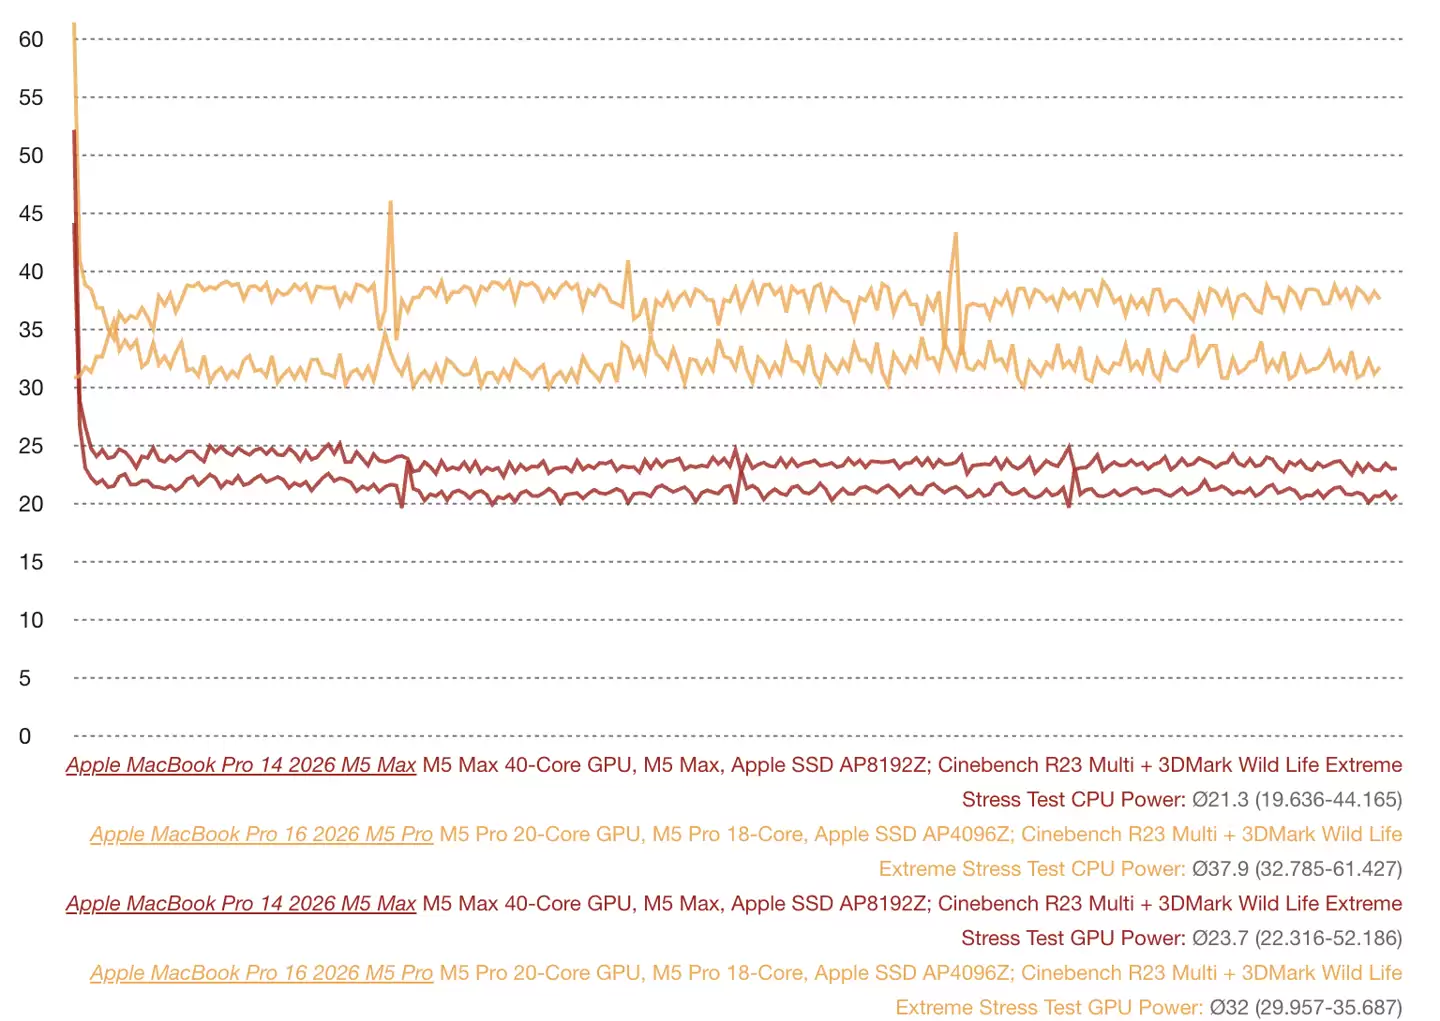Open the MacBook Pro 14 M5 Max link in the CPU Power legend
The width and height of the screenshot is (1440, 1021).
coord(241,765)
